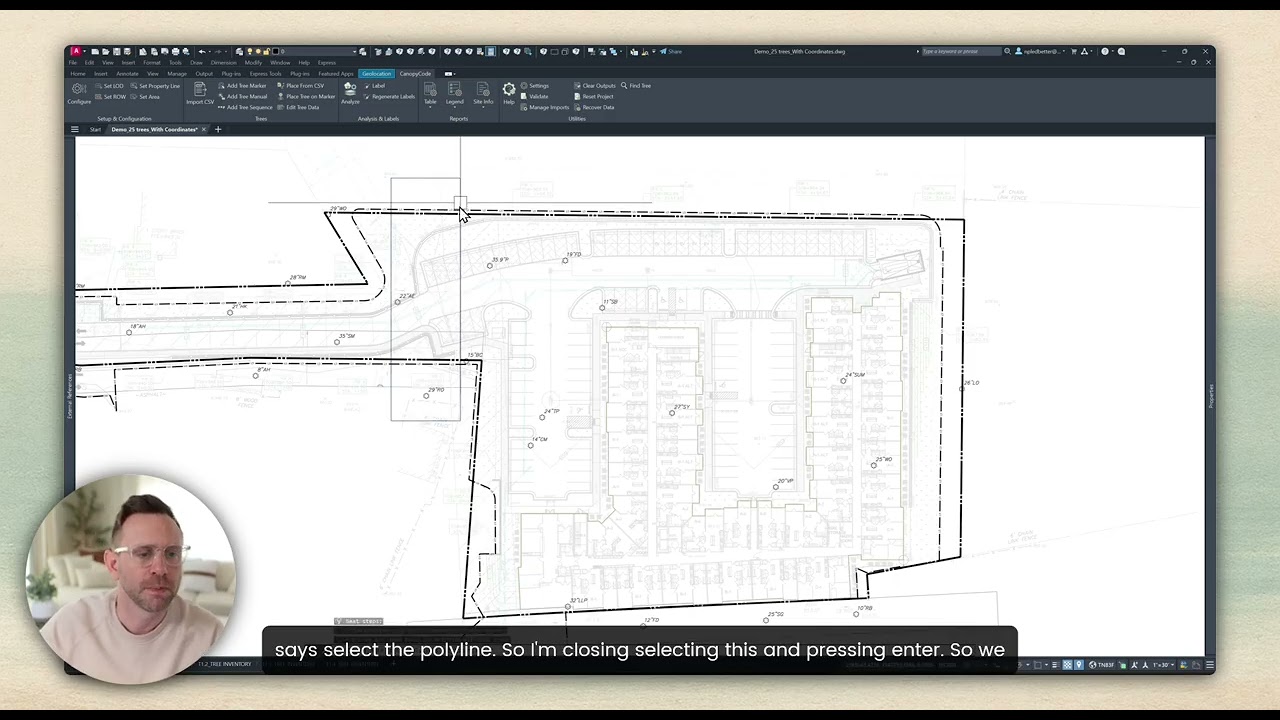Switch to the Start file tab
Viewport: 1280px width, 720px height.
click(x=95, y=129)
